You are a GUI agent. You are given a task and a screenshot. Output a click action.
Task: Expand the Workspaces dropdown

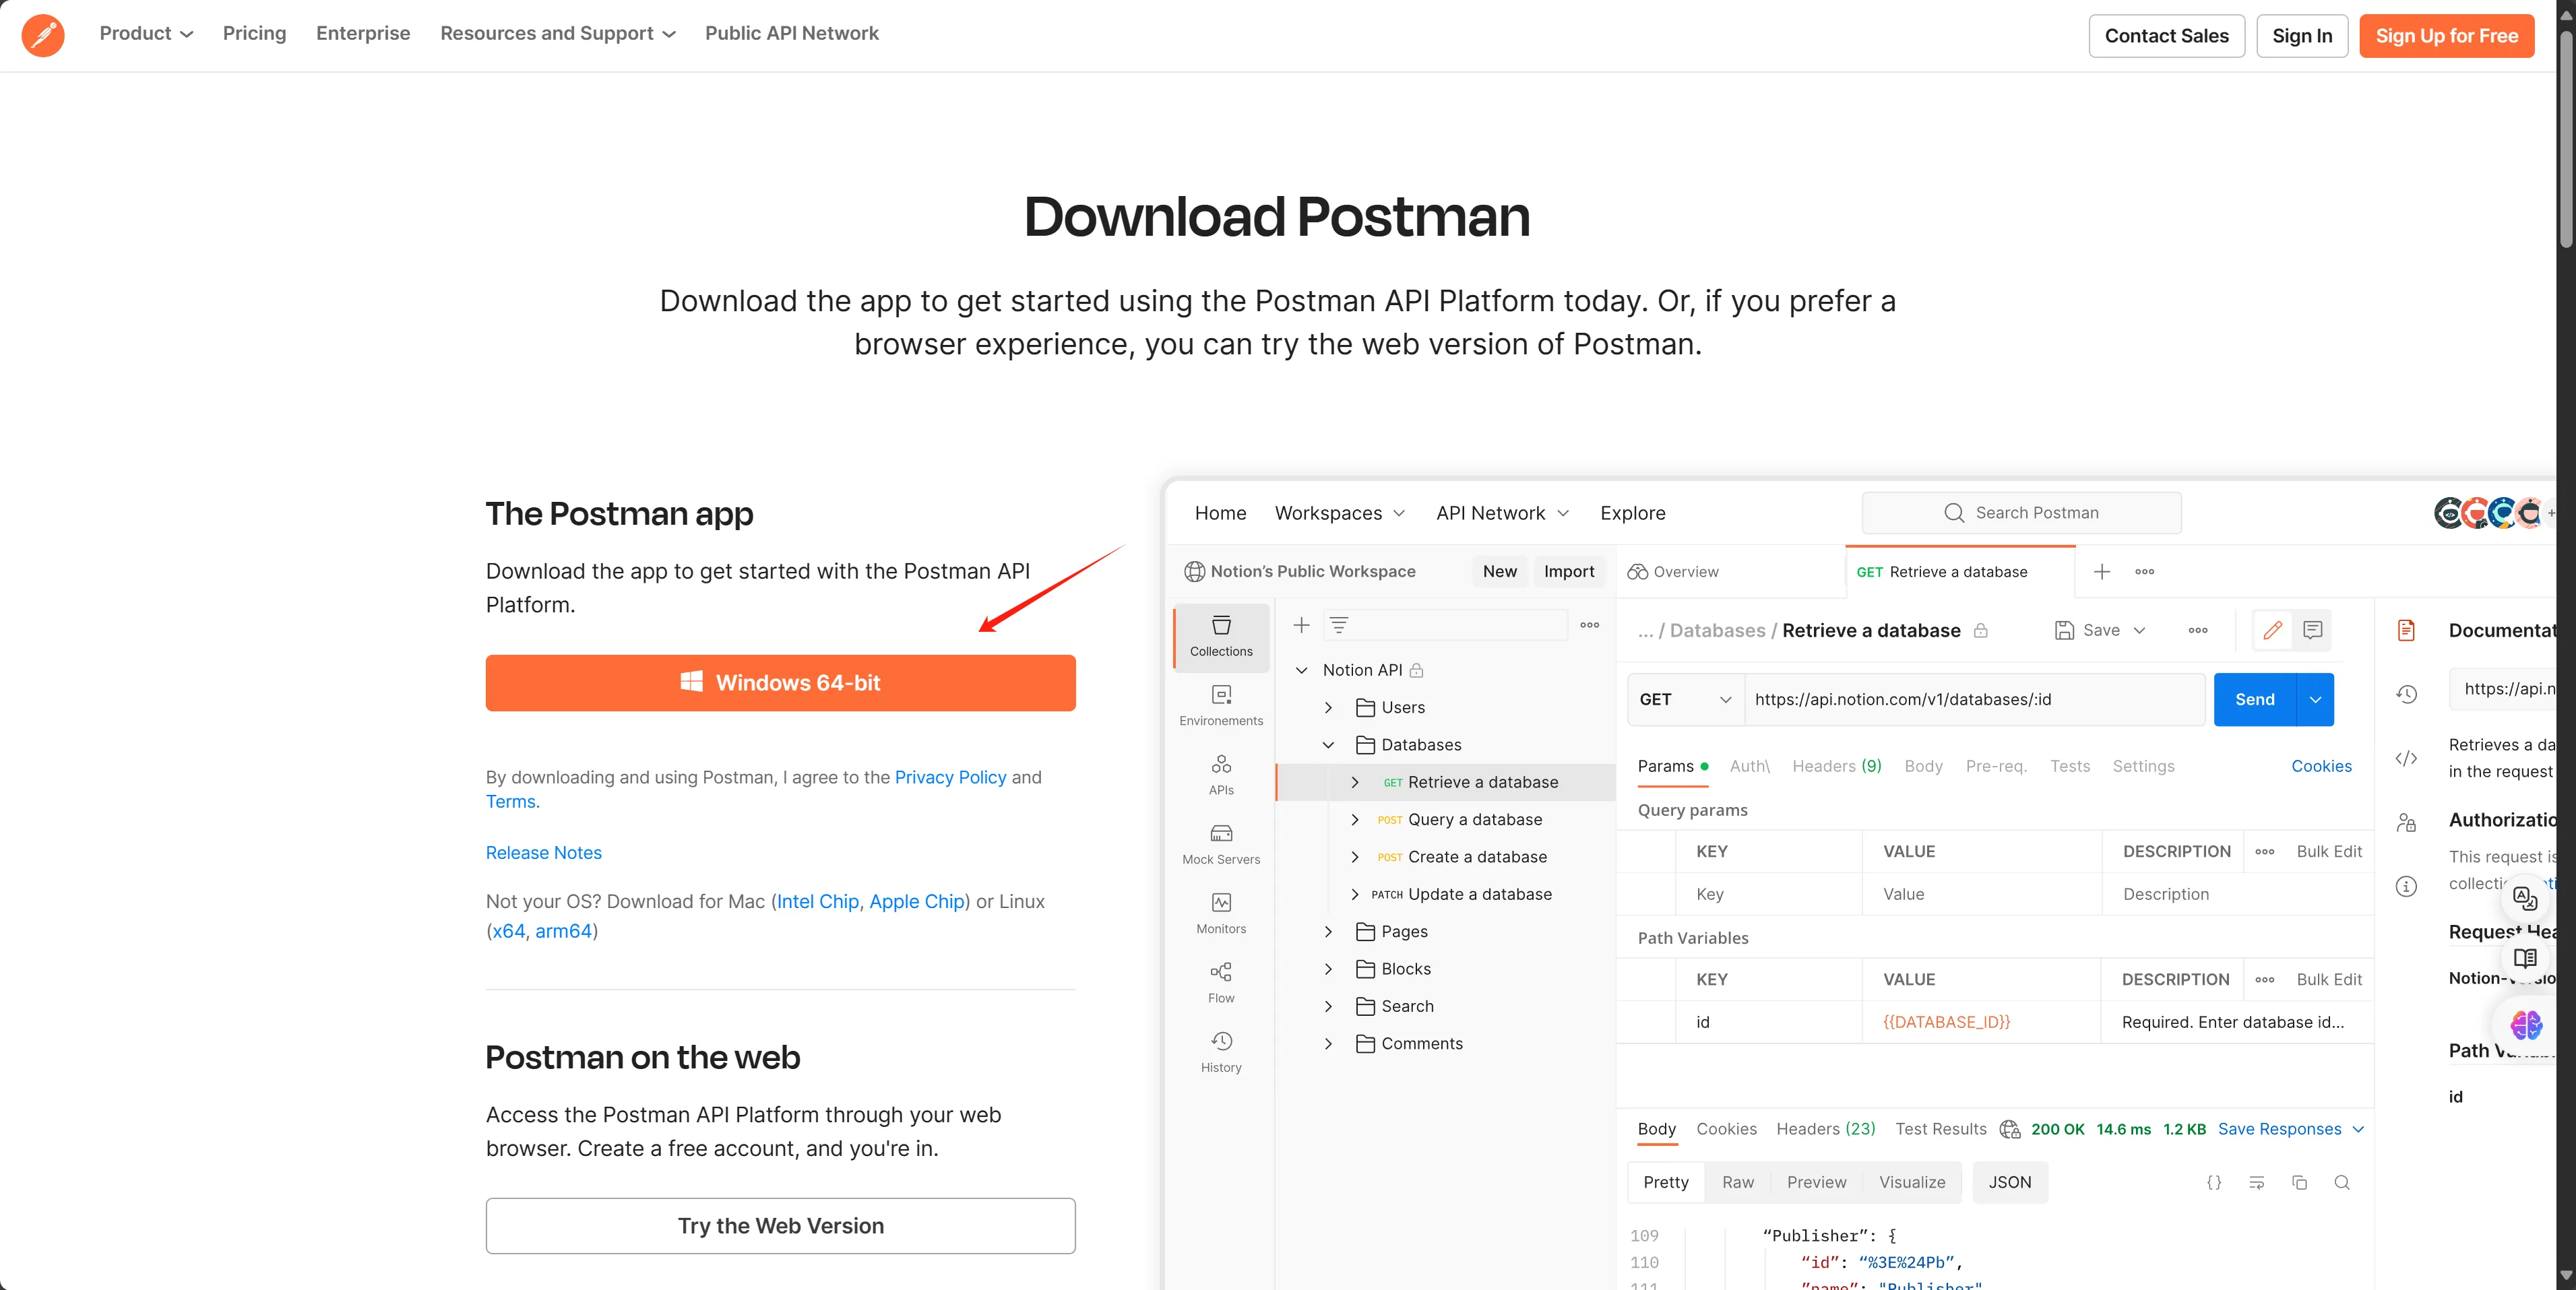[x=1340, y=513]
